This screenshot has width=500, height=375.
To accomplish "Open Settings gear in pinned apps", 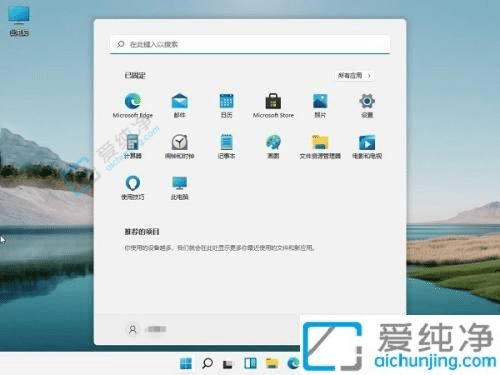I will 367,105.
